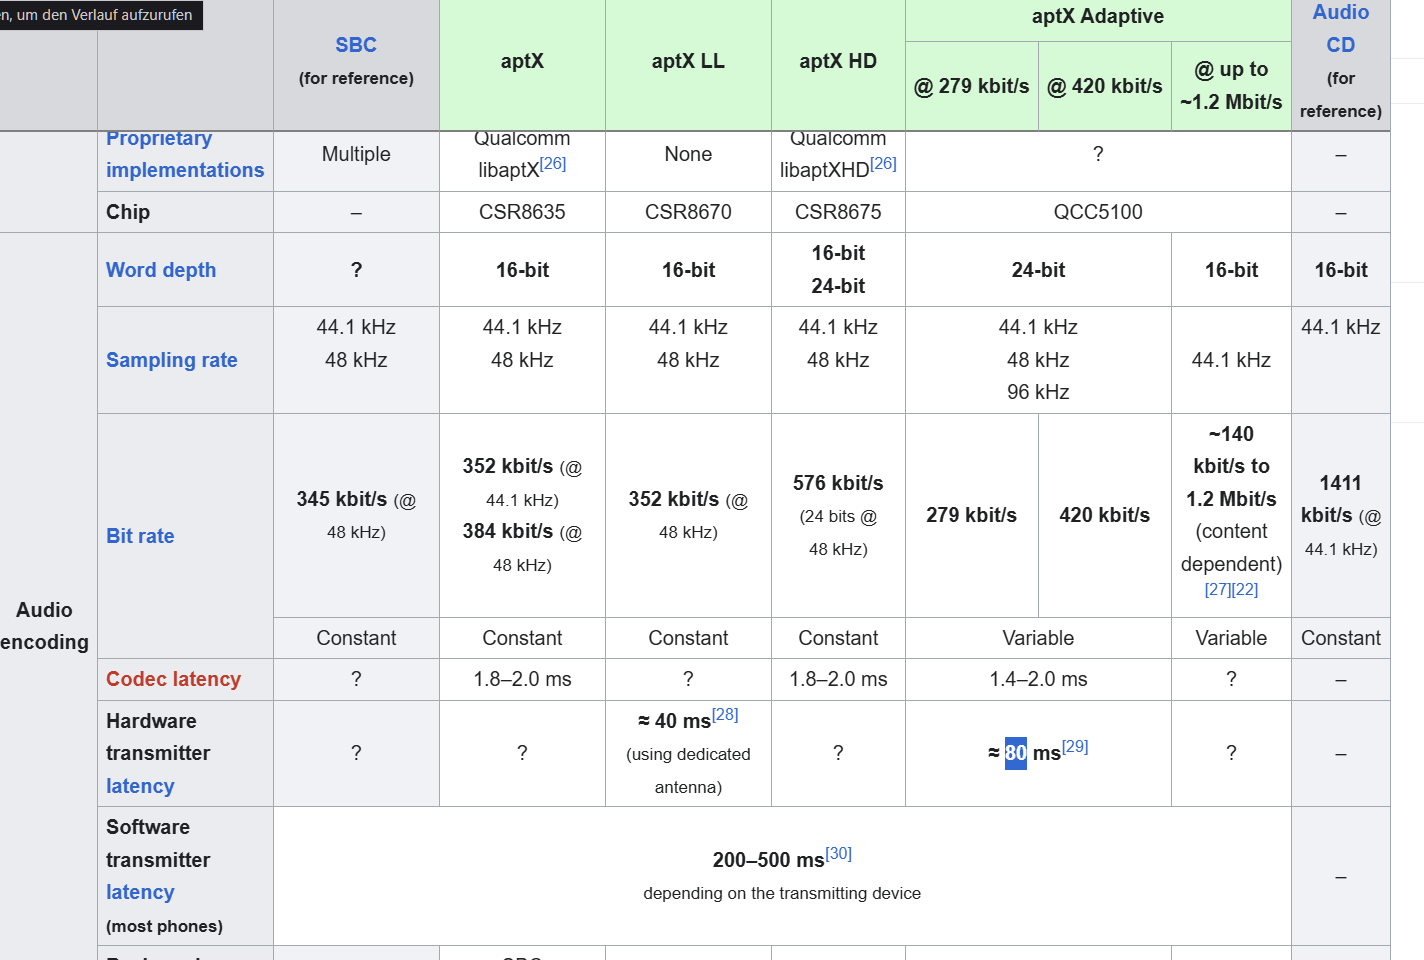Click the @ 279 kbit/s subheader
Screen dimensions: 1424x960
click(x=971, y=86)
